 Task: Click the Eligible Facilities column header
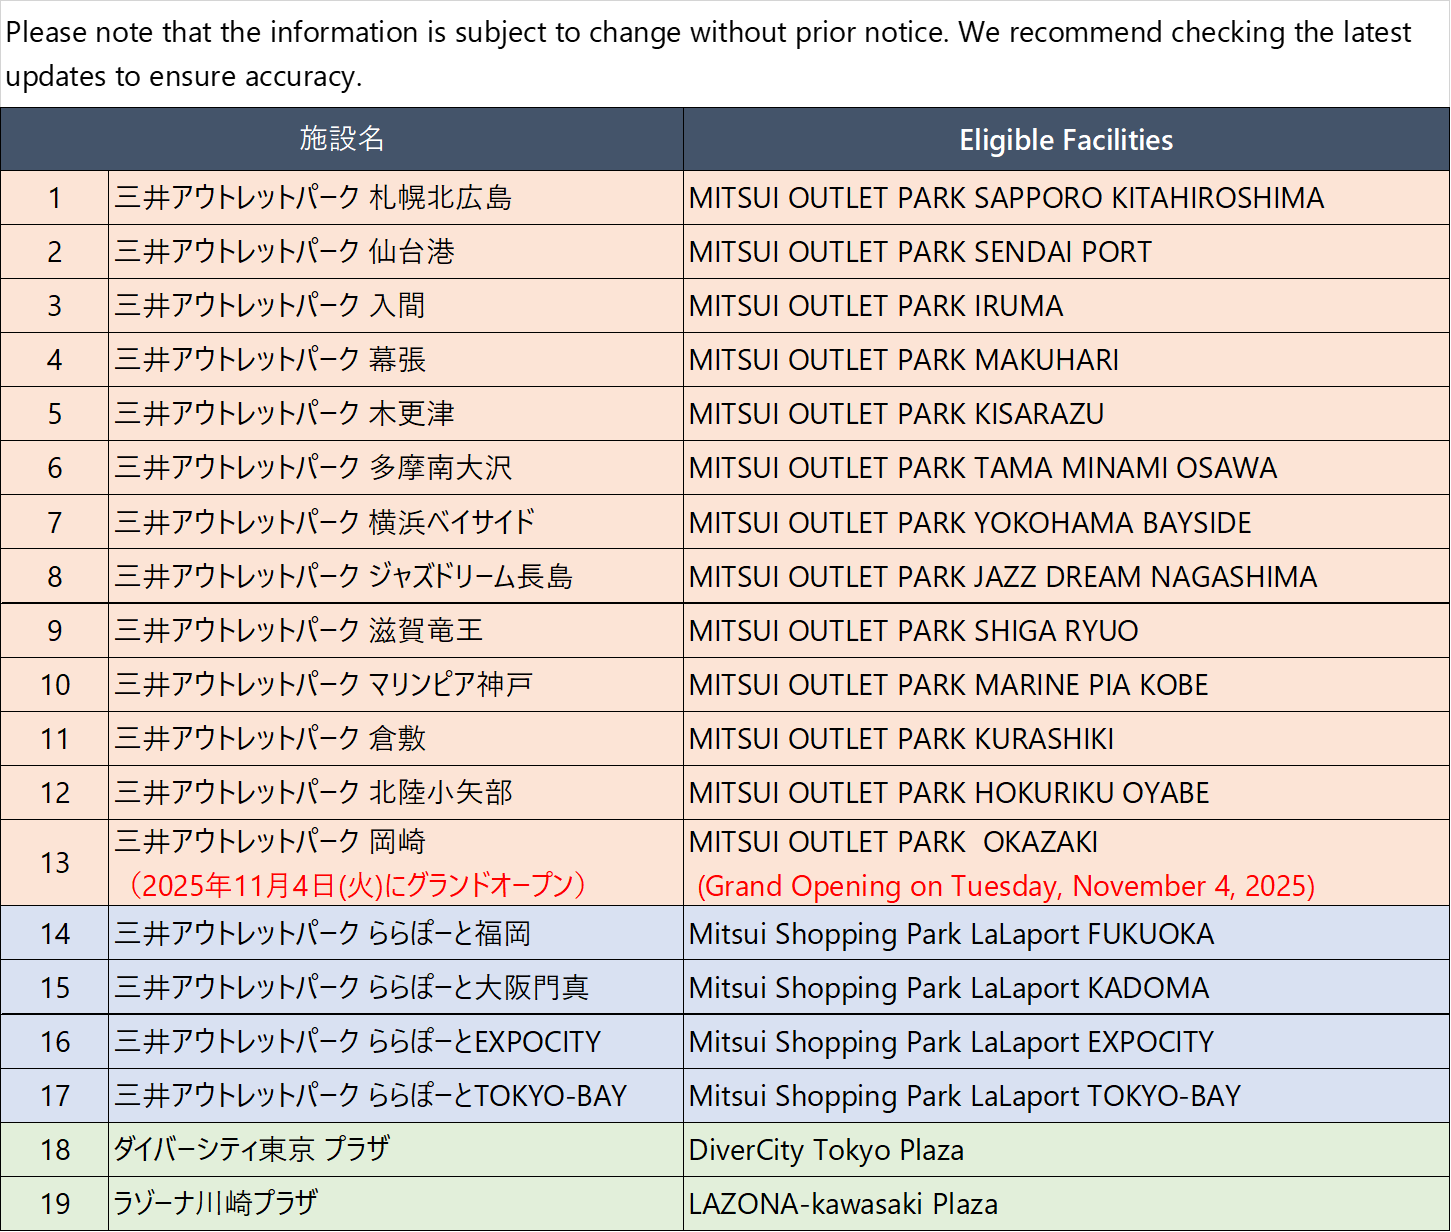tap(1066, 139)
